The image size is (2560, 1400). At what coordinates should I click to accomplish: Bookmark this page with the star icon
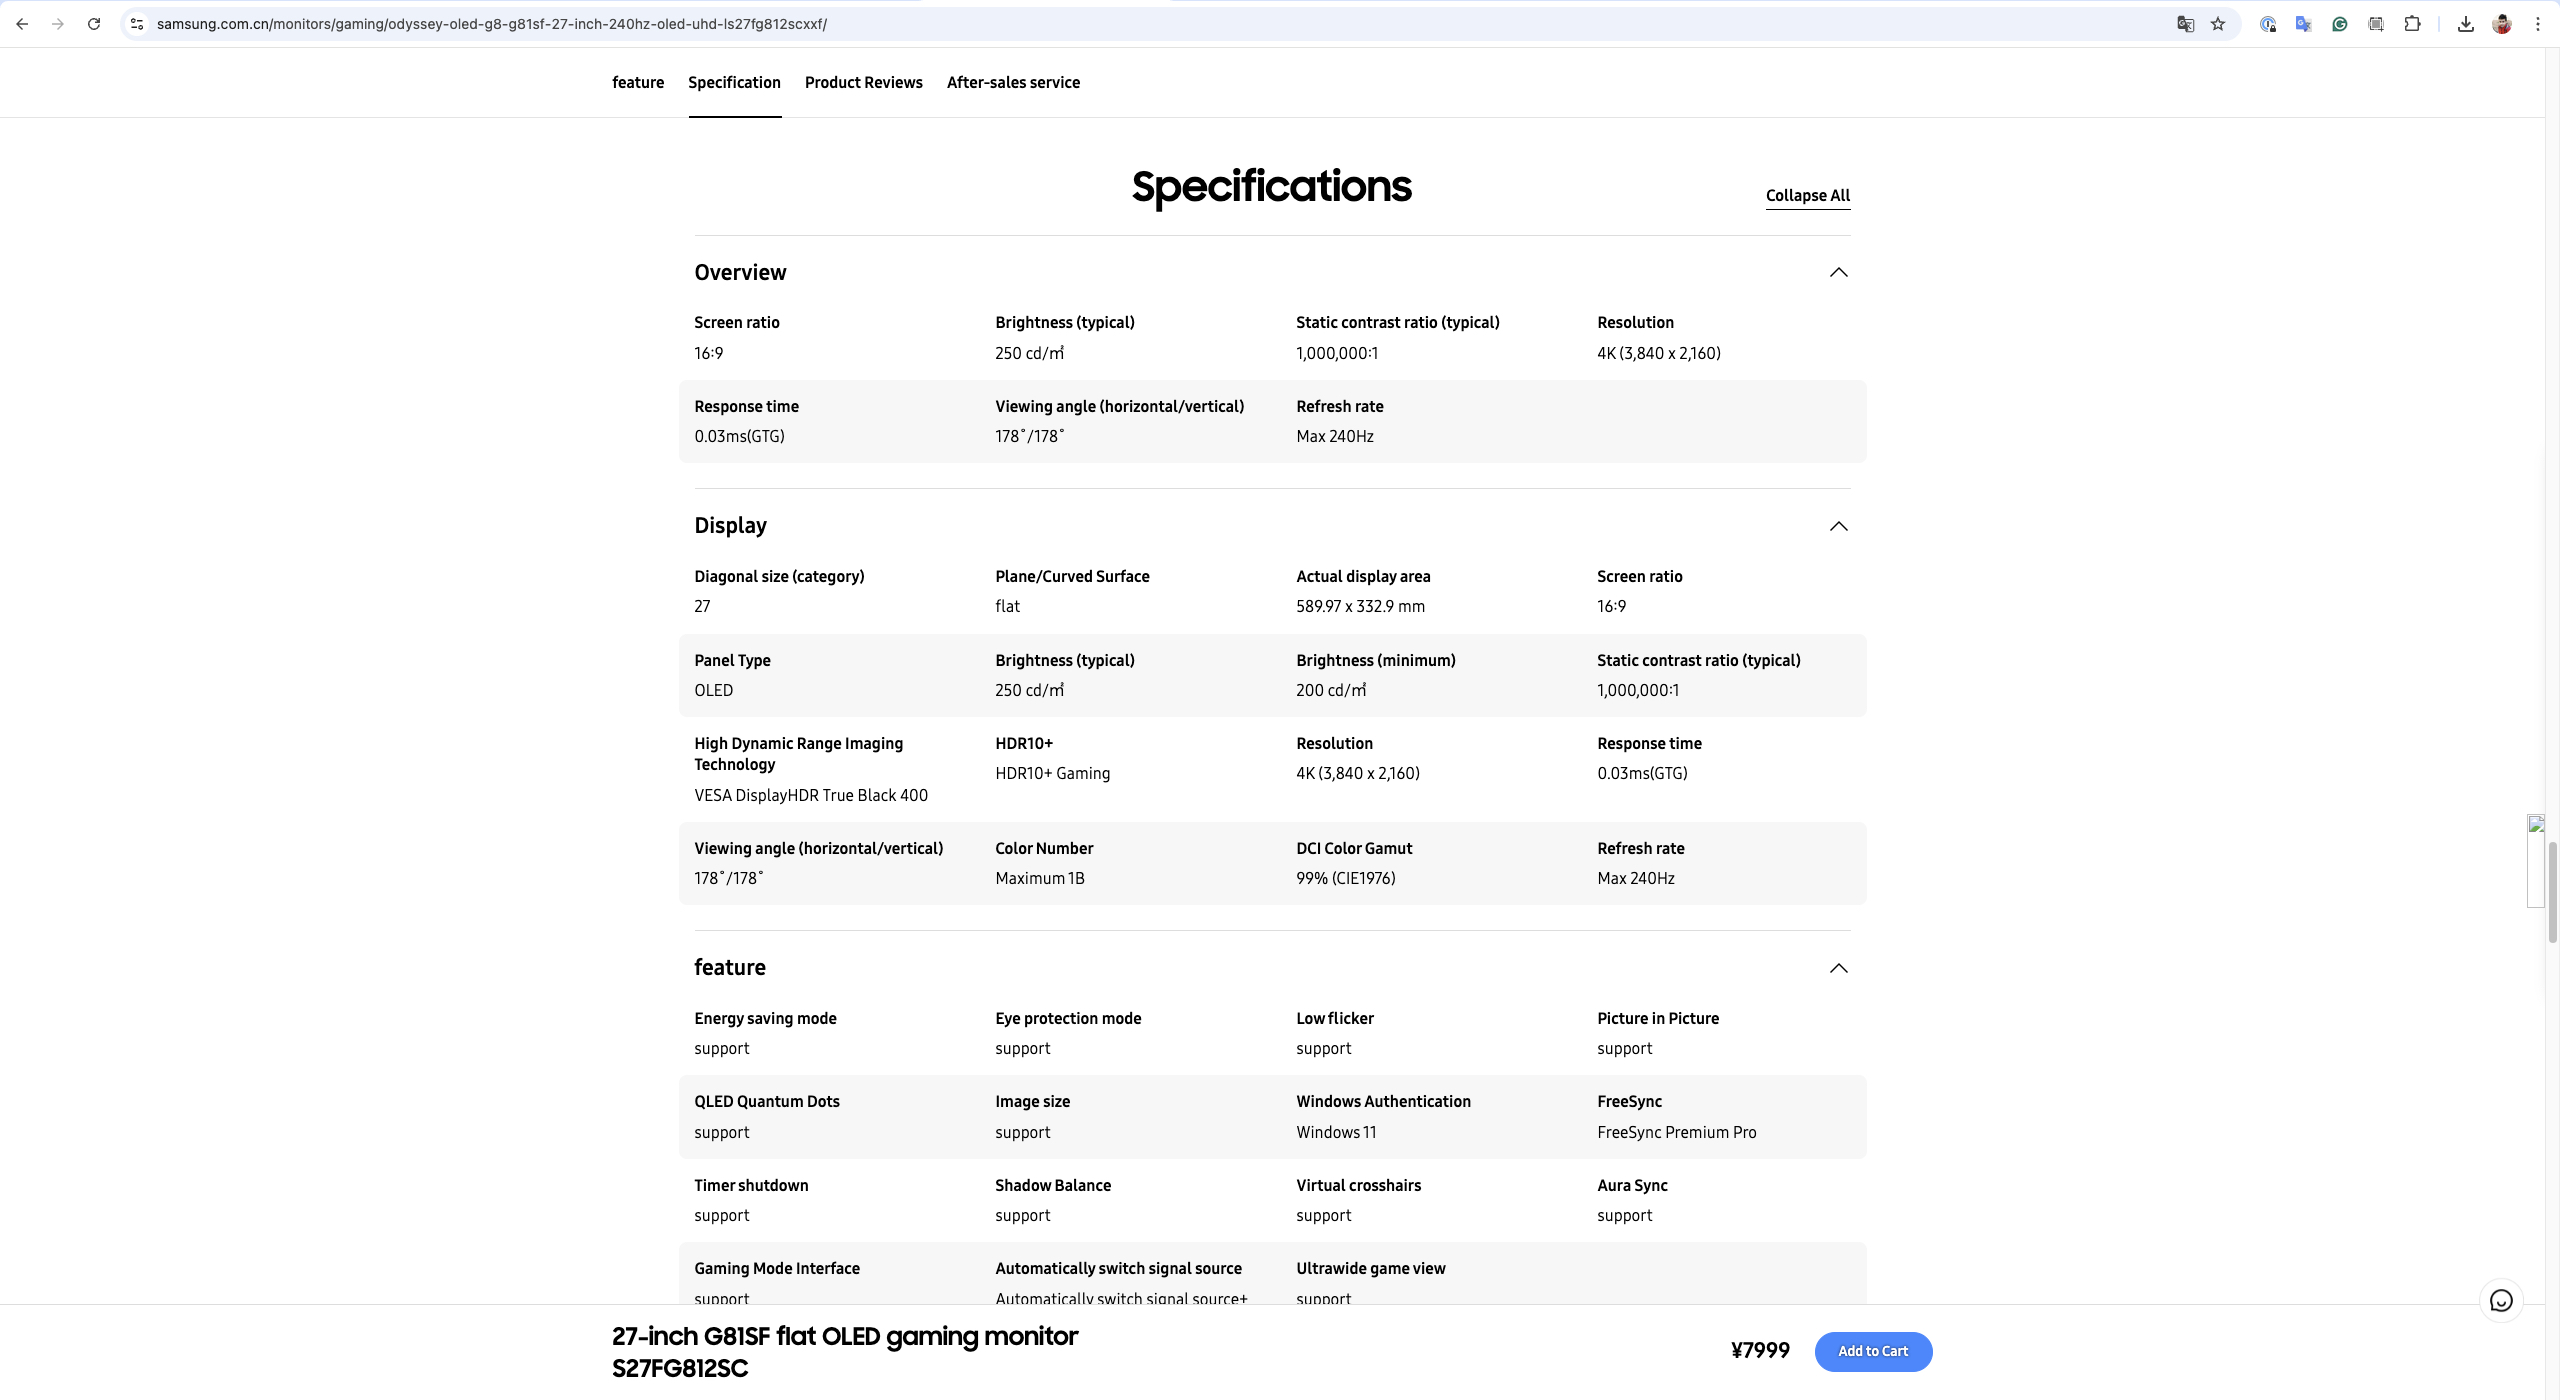2218,24
